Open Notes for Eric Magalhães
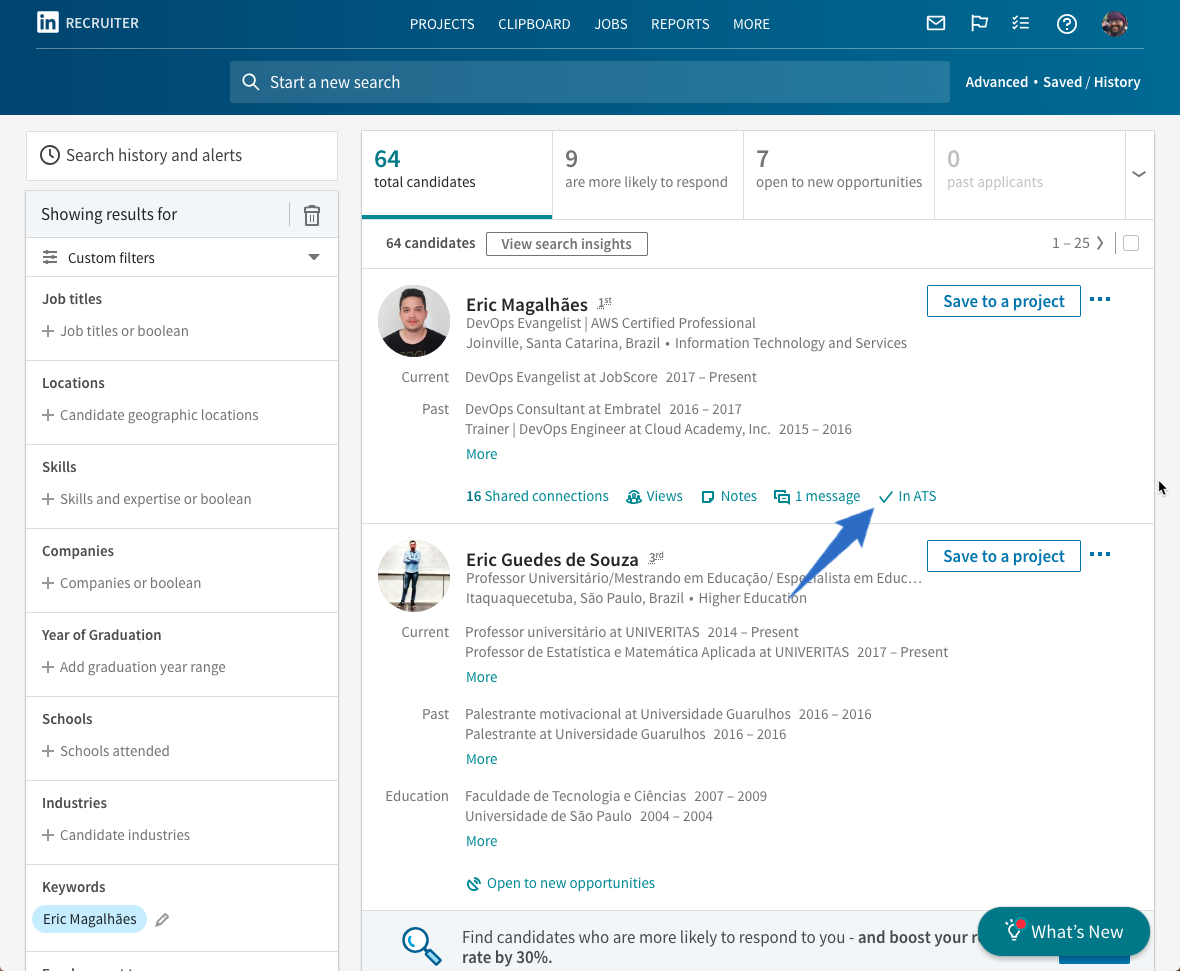This screenshot has height=971, width=1180. point(728,497)
